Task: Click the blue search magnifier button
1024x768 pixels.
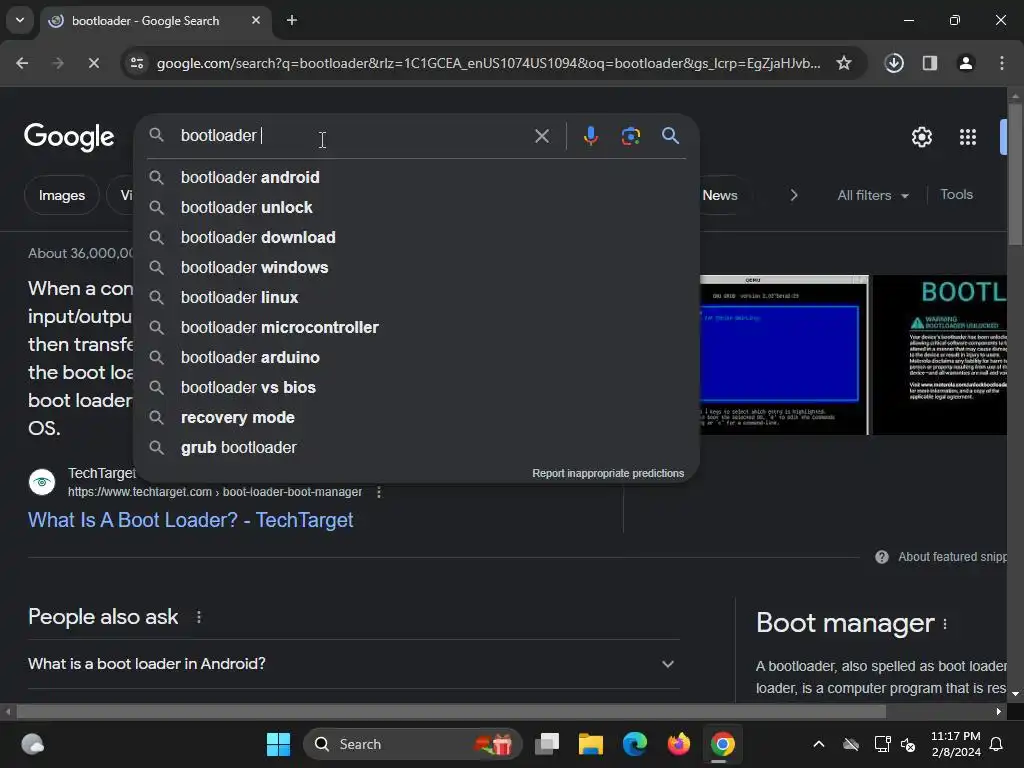Action: [670, 136]
